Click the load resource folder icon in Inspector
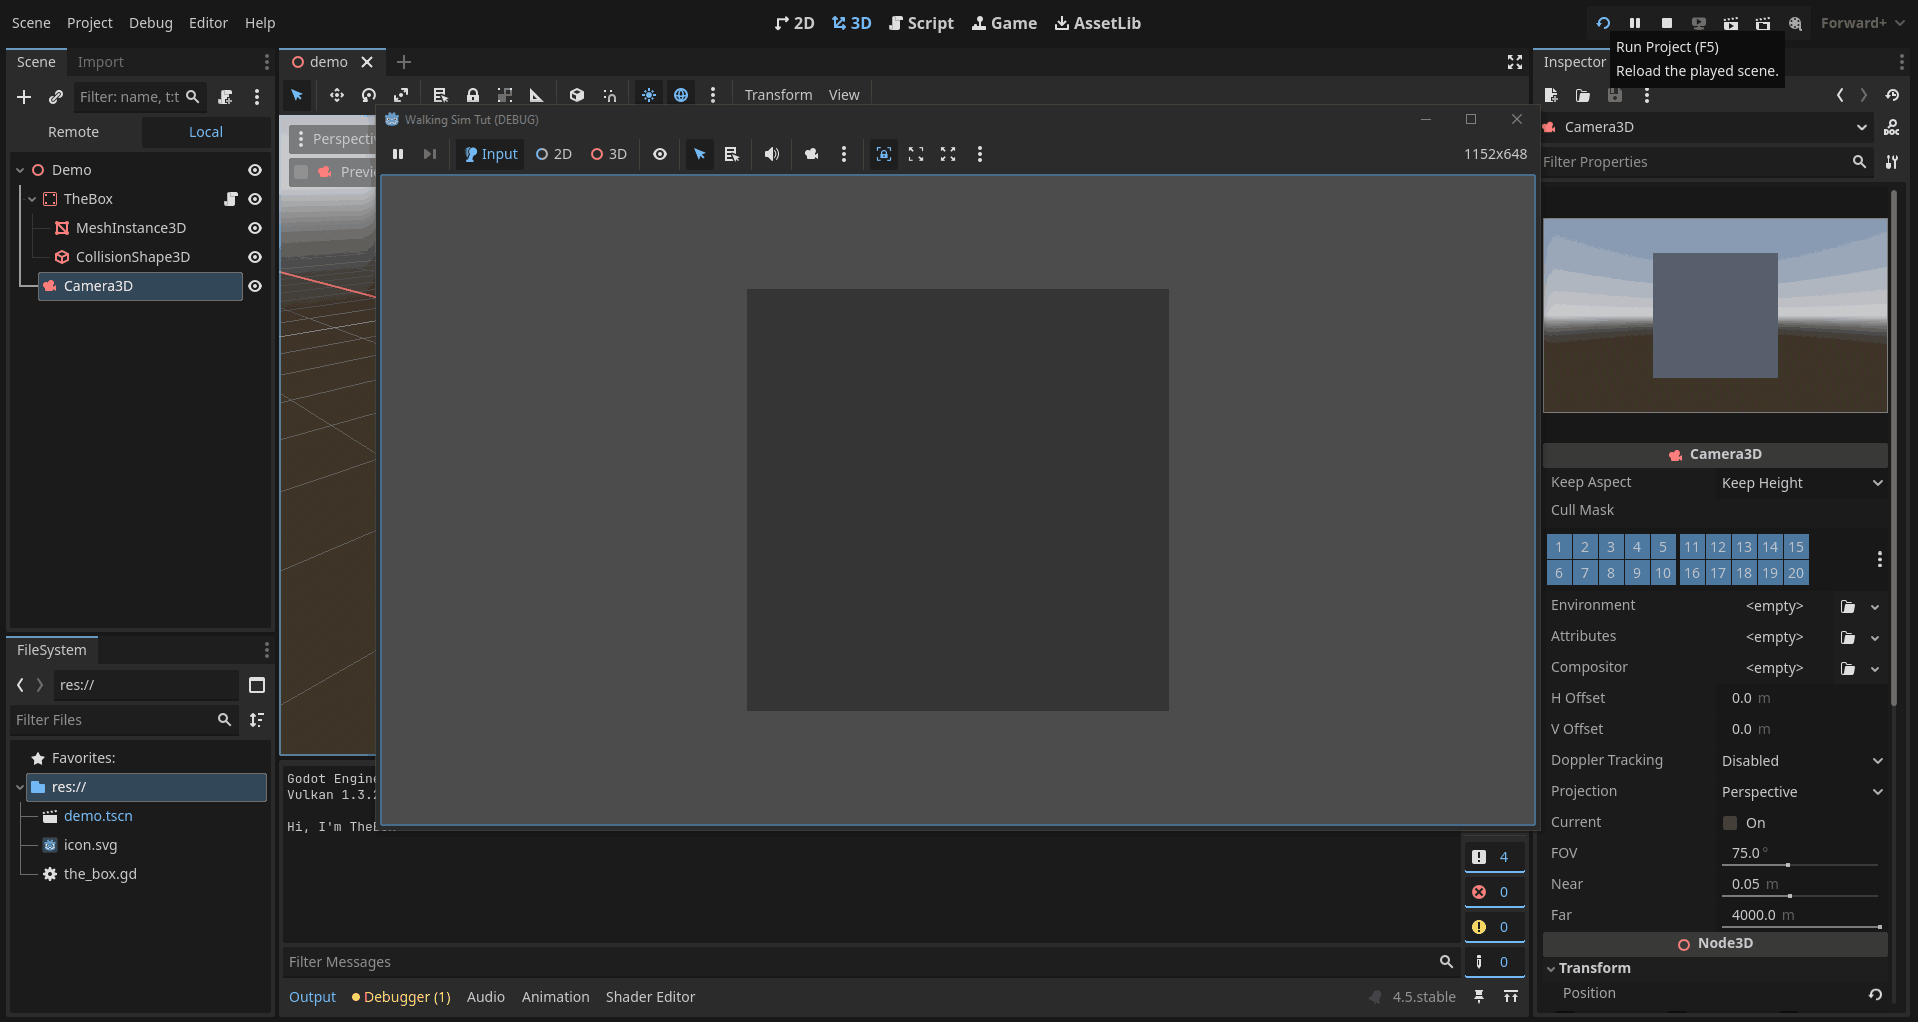The width and height of the screenshot is (1918, 1022). click(1583, 95)
